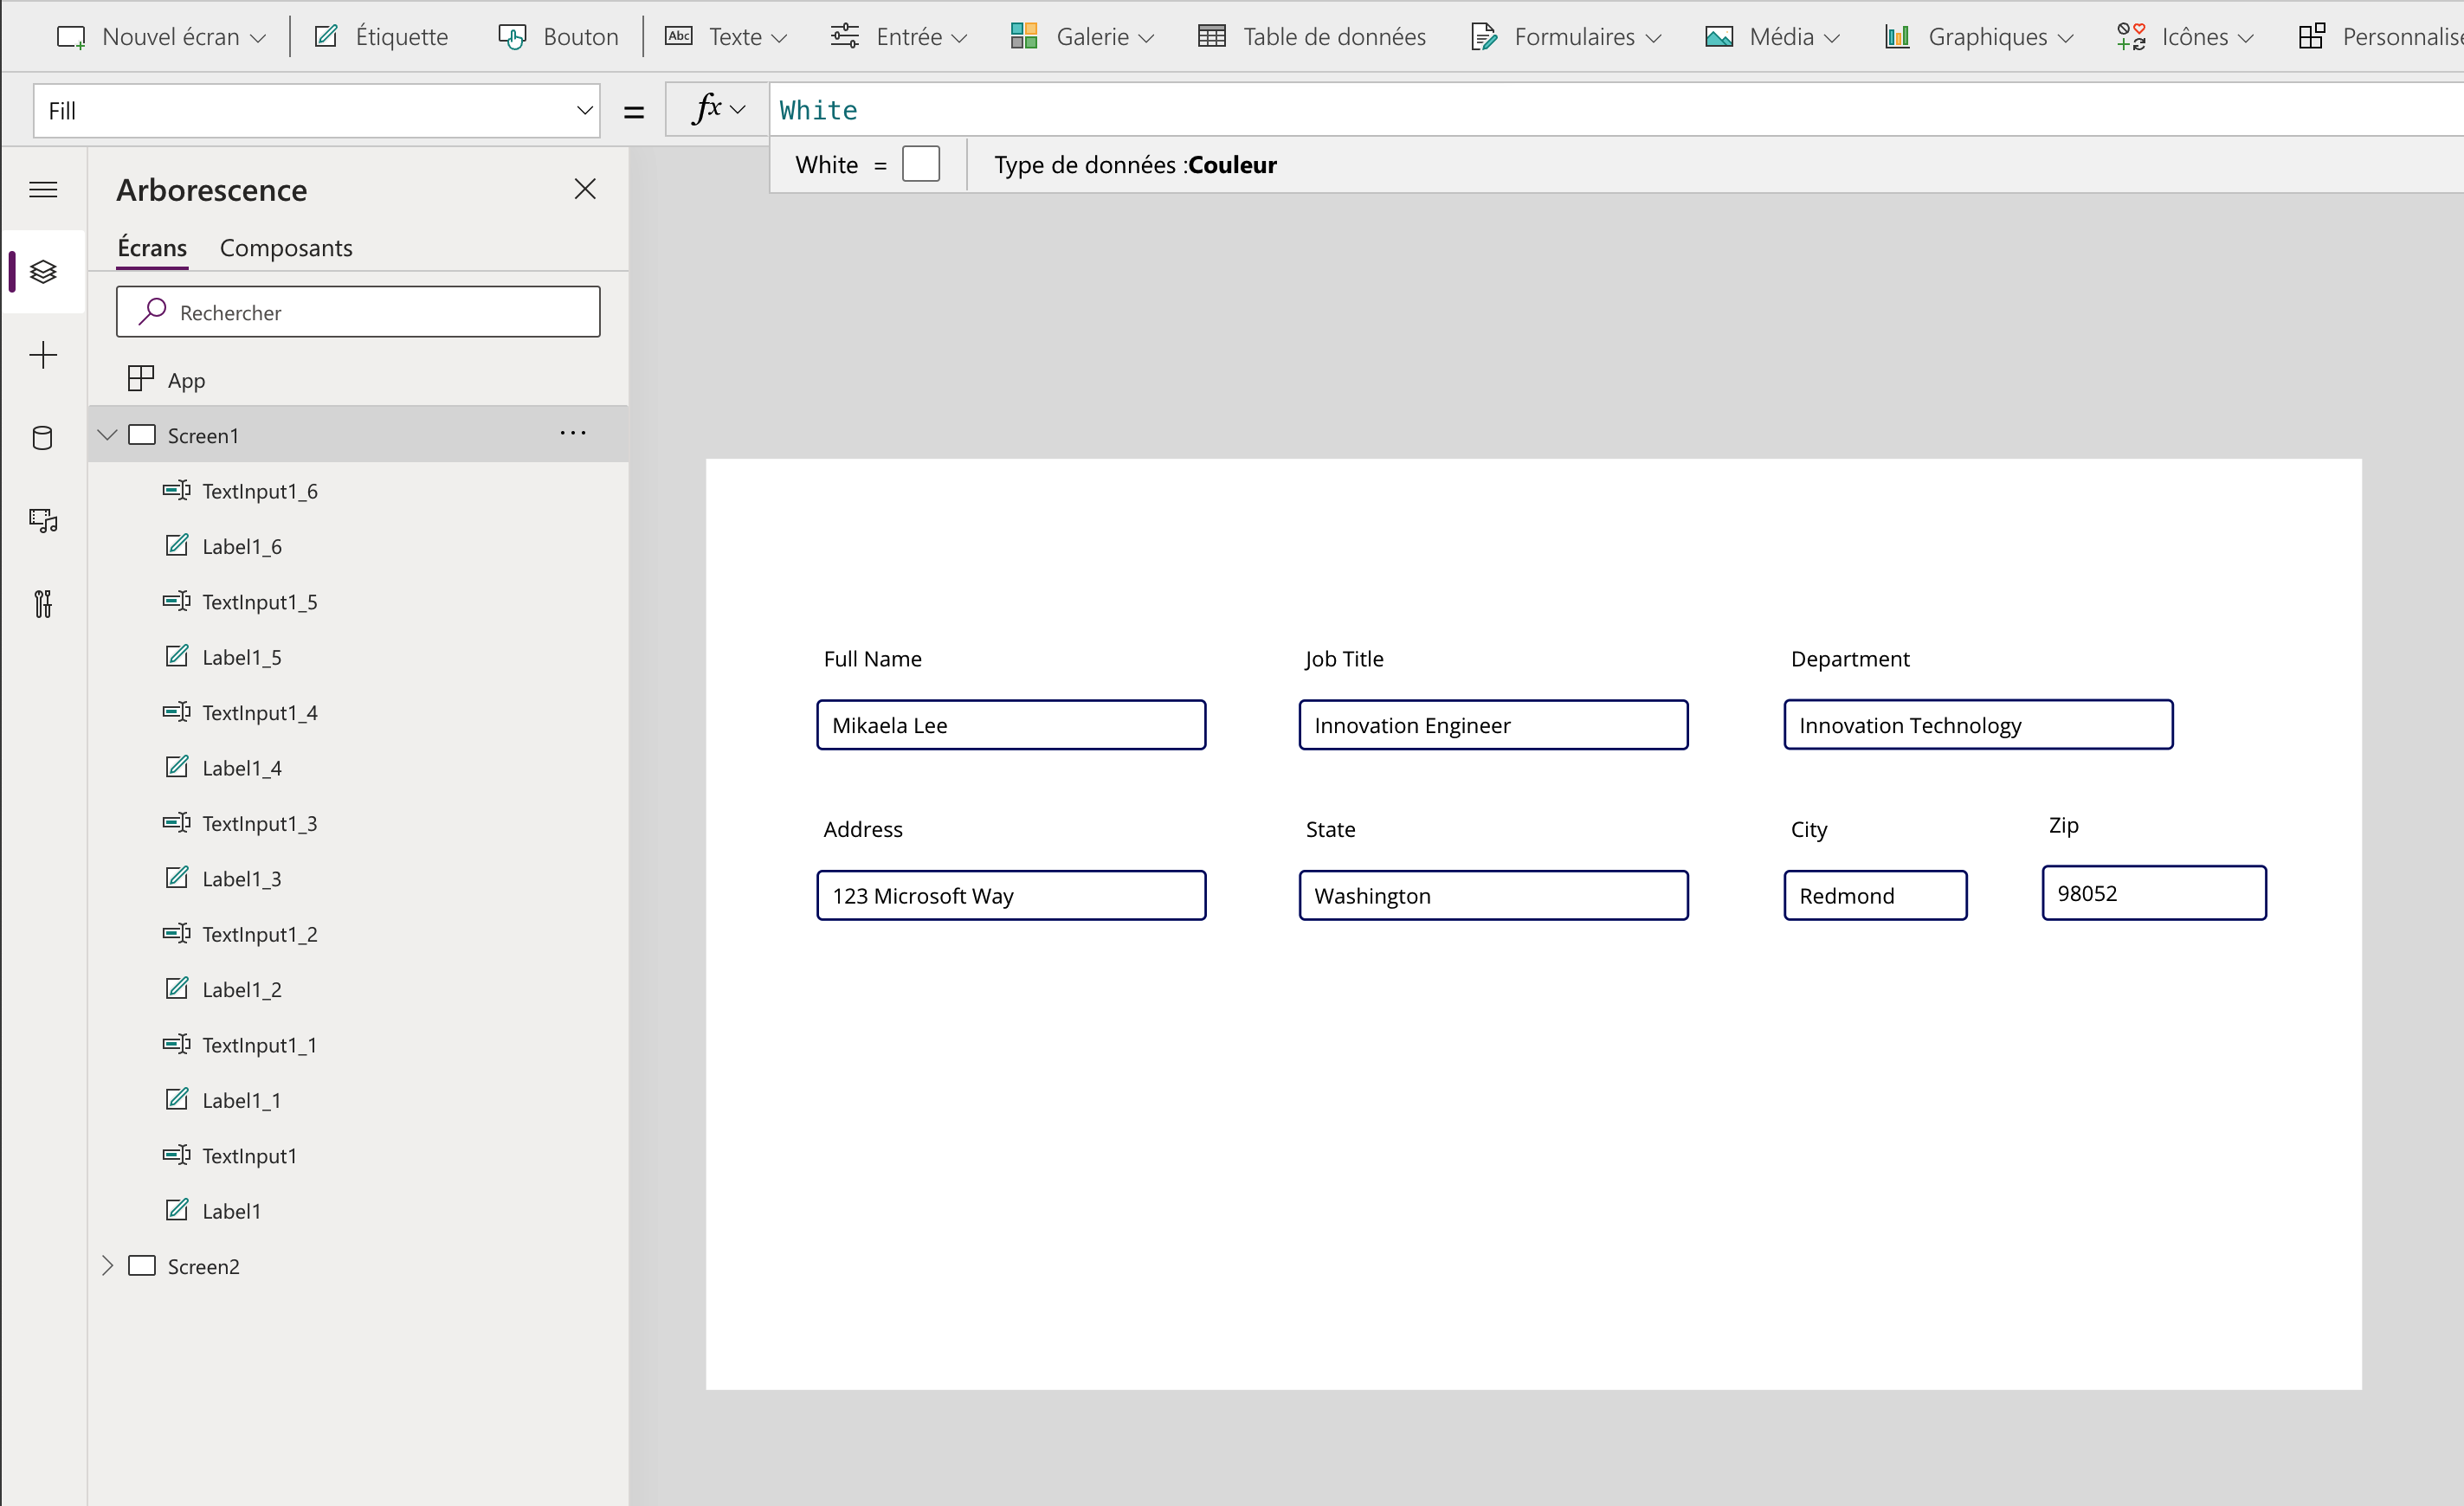
Task: Select the Tree view layers icon
Action: point(43,272)
